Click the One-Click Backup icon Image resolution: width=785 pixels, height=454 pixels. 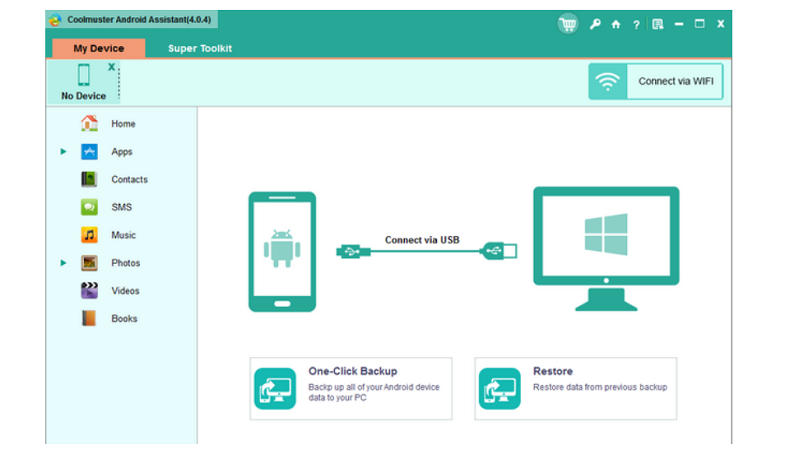click(x=275, y=389)
